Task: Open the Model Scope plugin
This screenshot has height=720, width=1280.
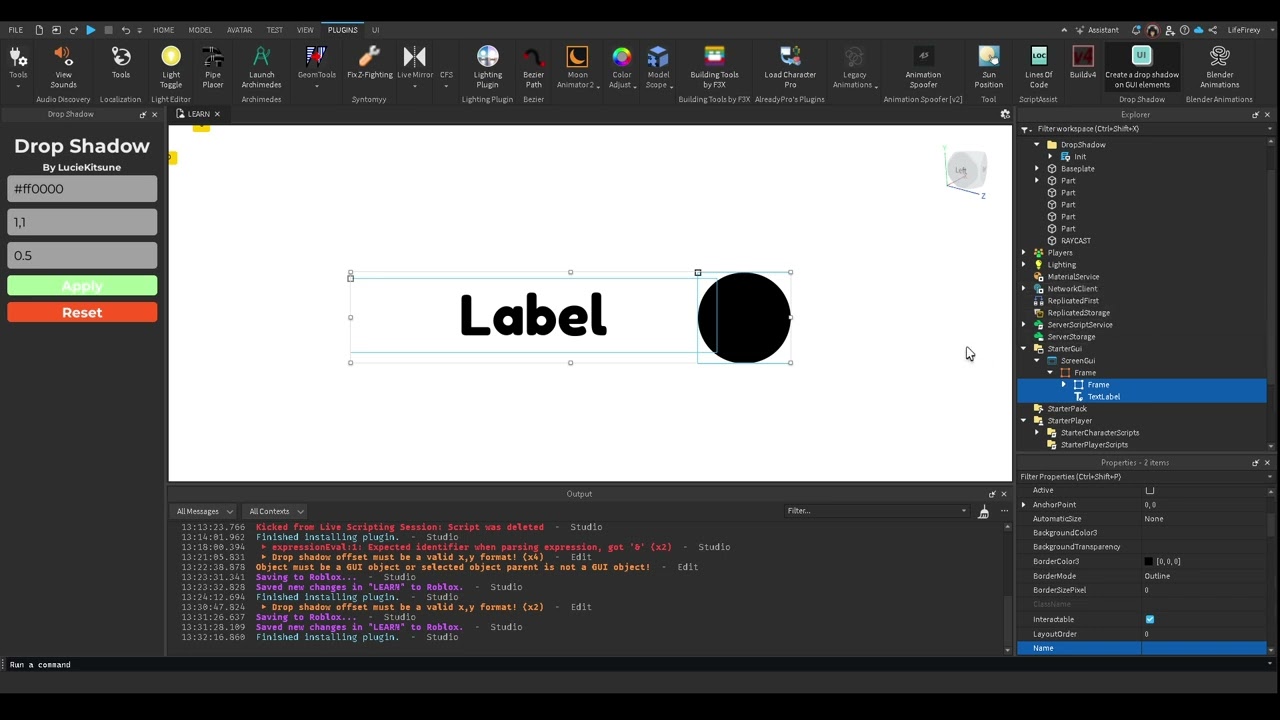Action: point(658,67)
